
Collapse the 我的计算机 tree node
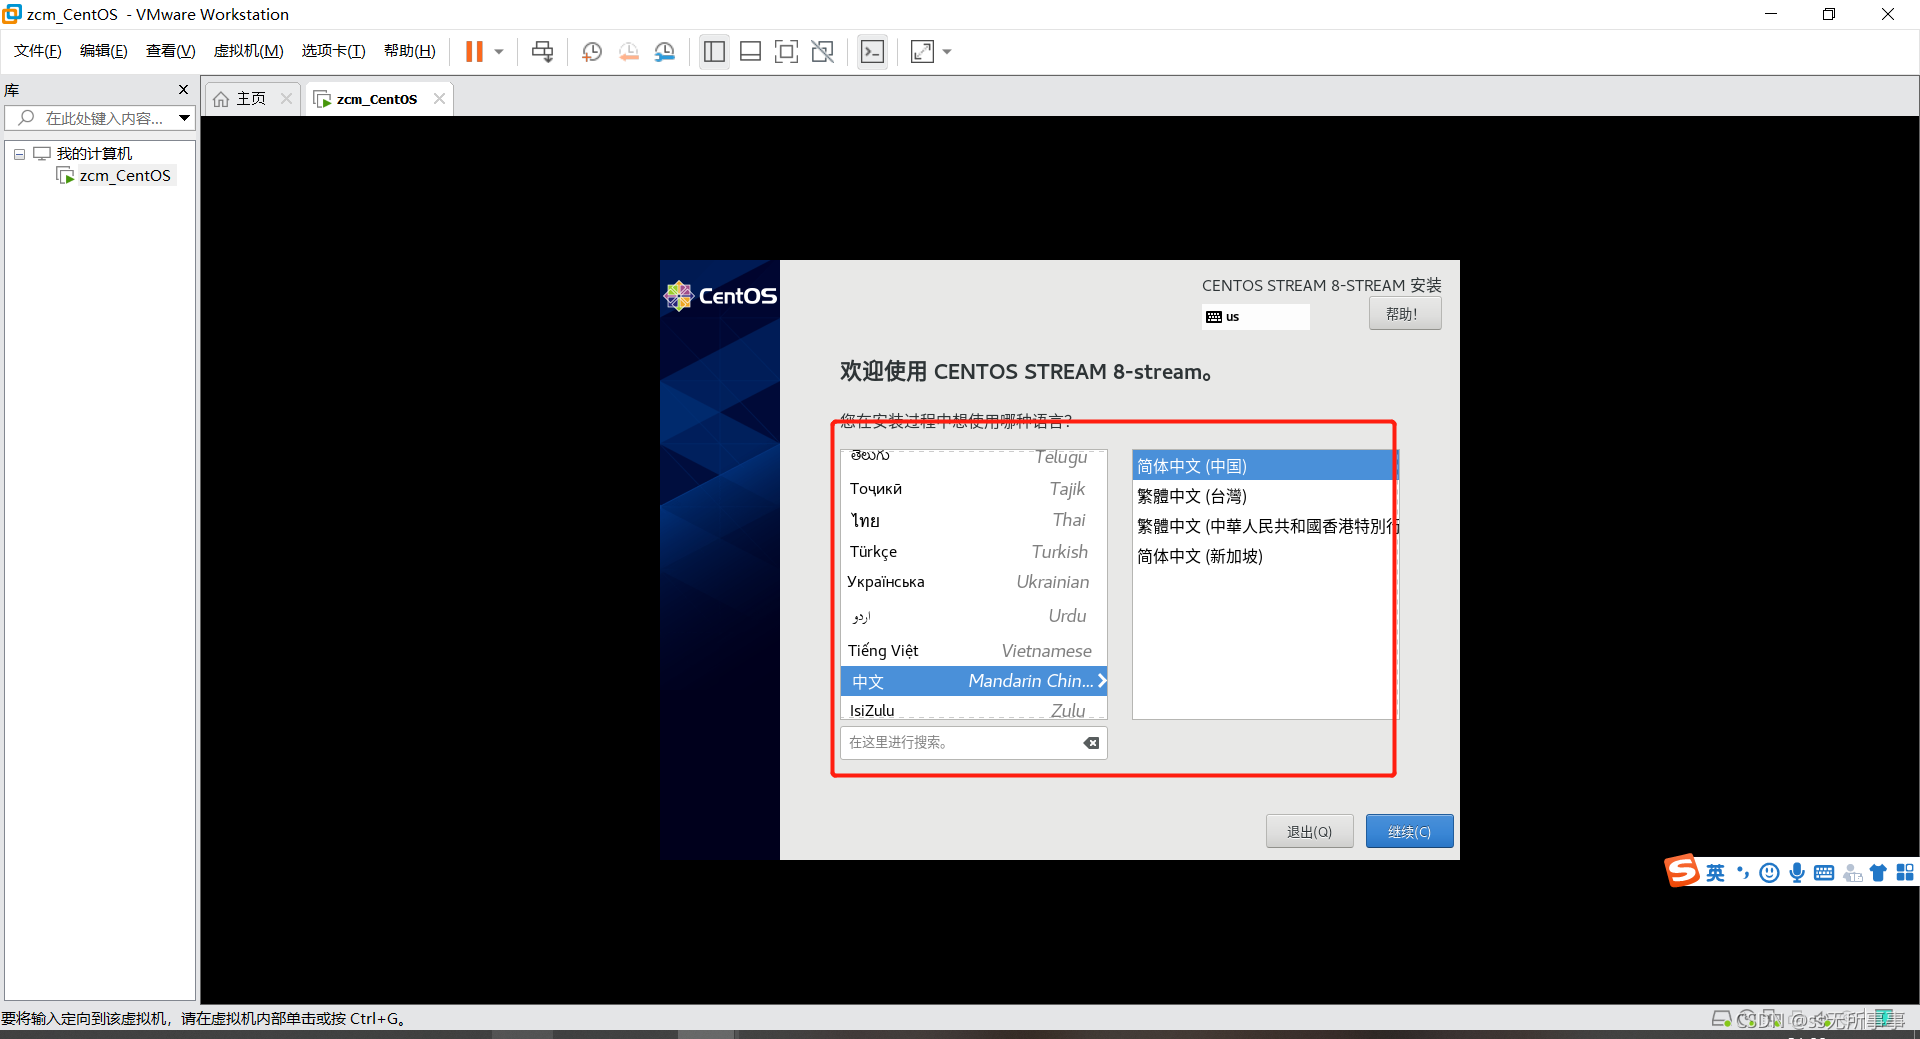pyautogui.click(x=19, y=154)
